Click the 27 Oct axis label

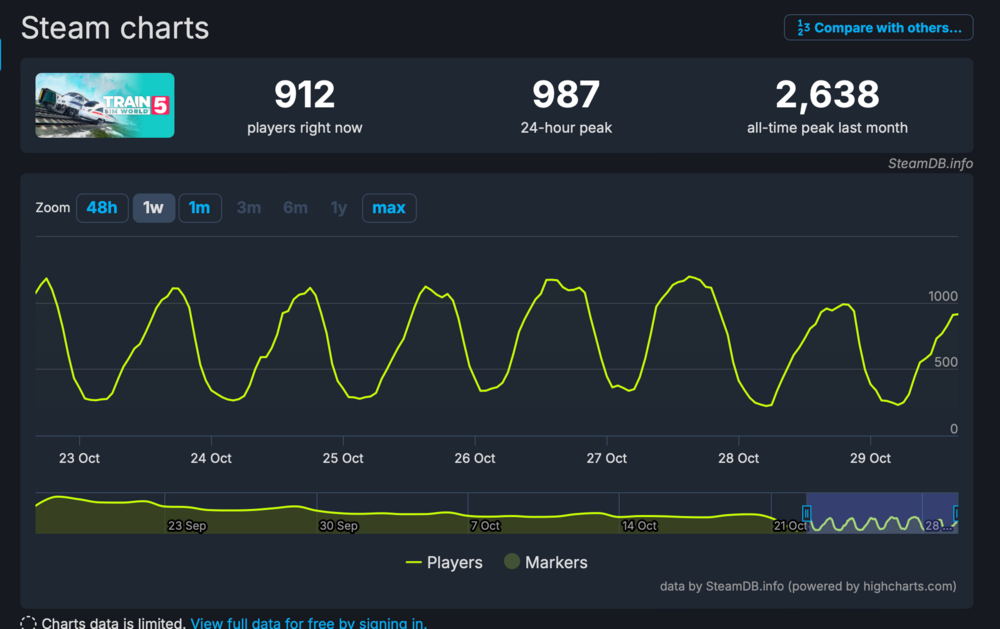(607, 458)
